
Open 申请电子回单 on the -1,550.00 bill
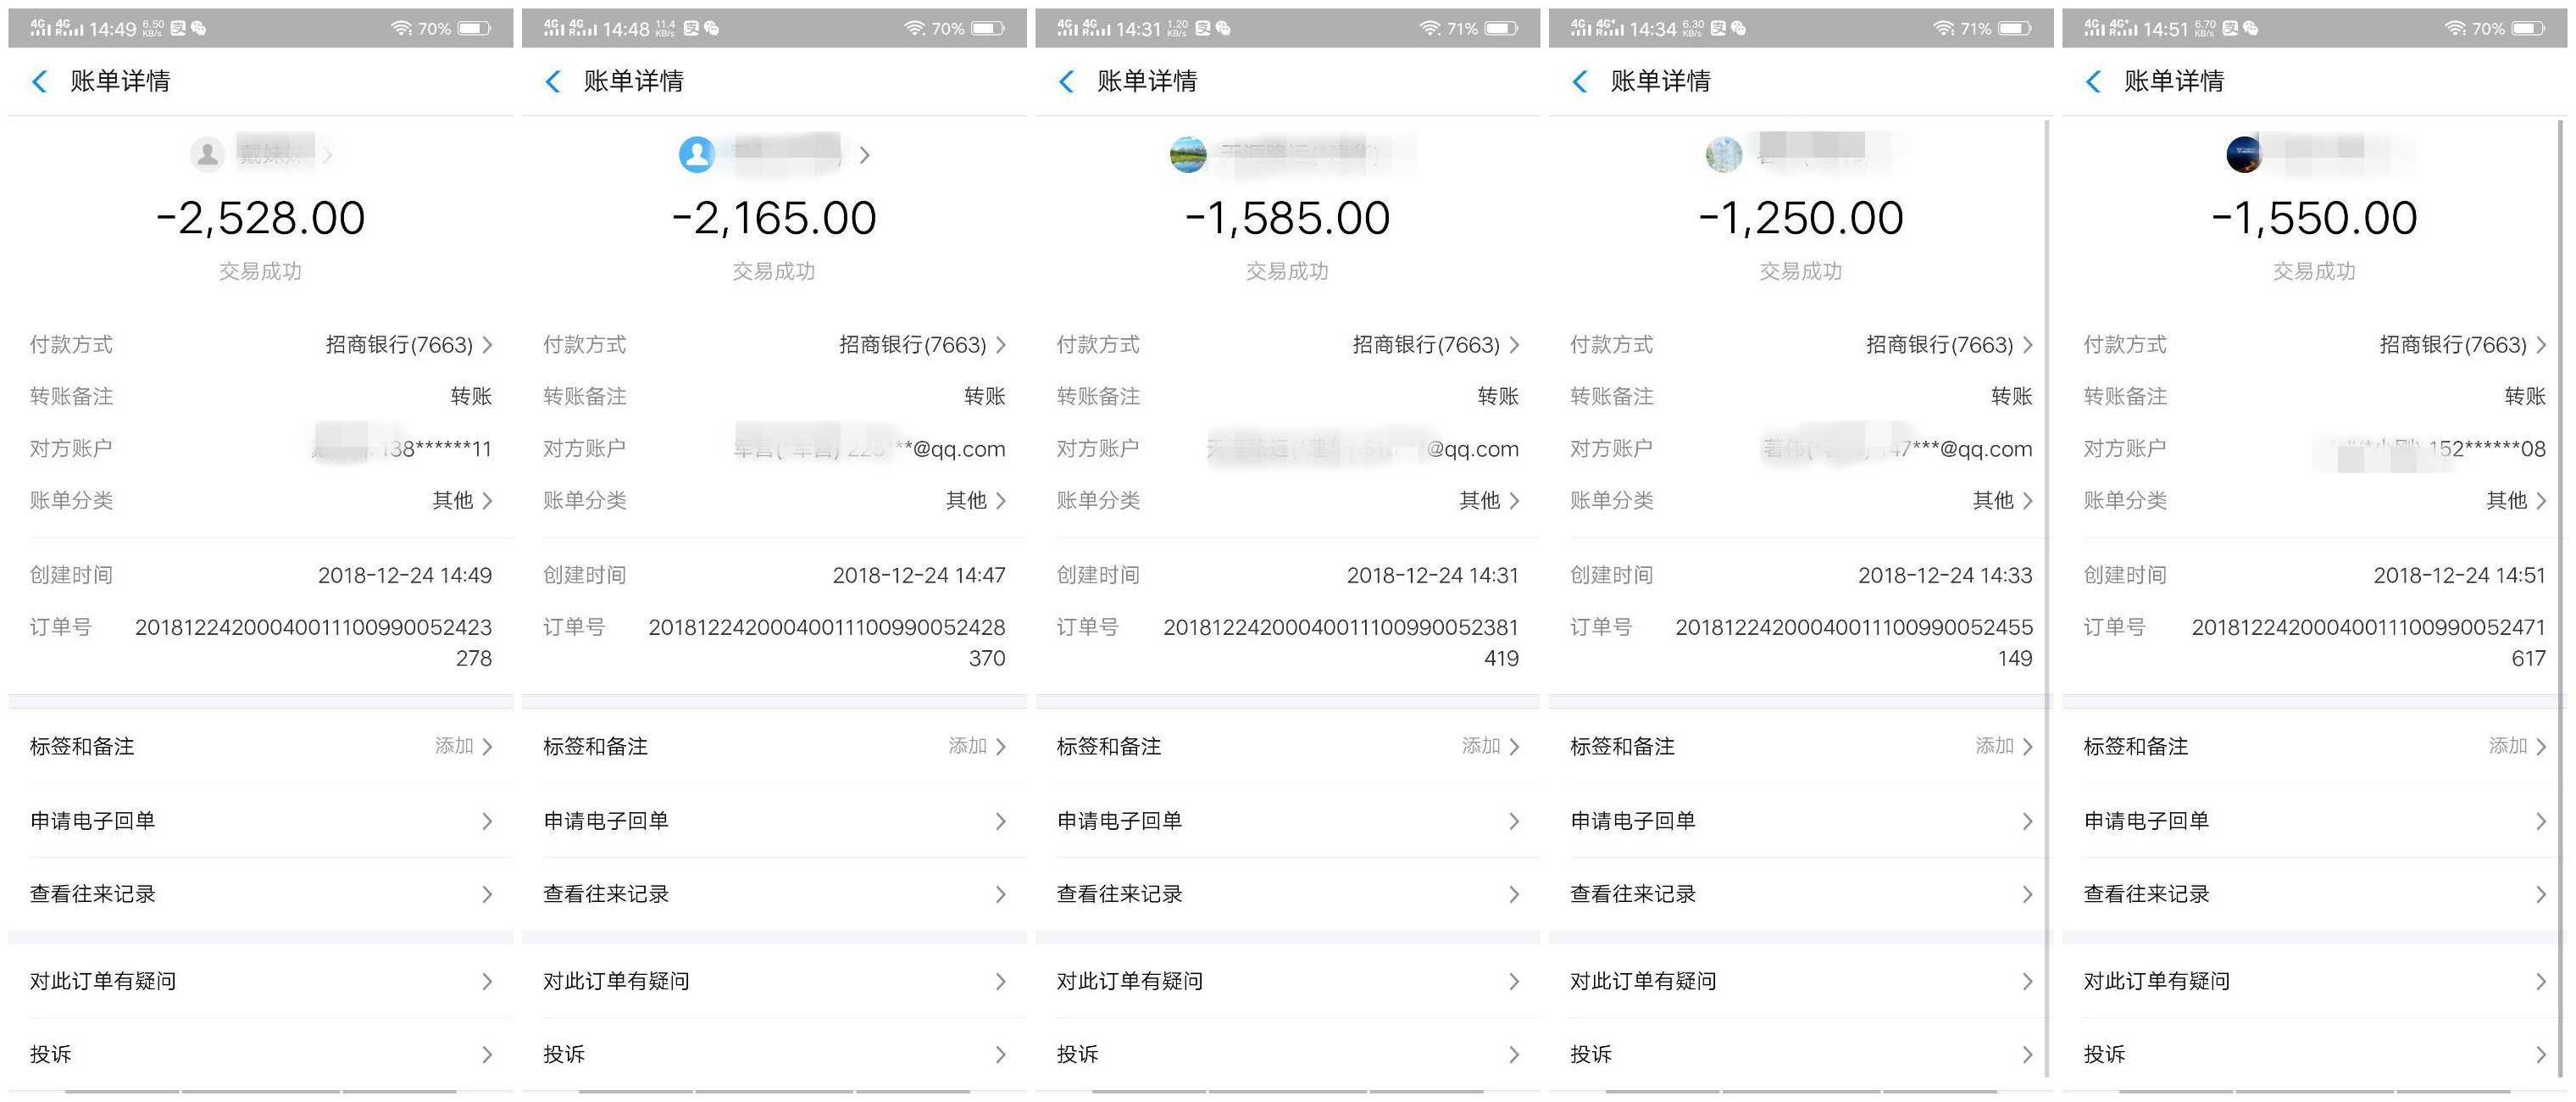pos(2314,821)
